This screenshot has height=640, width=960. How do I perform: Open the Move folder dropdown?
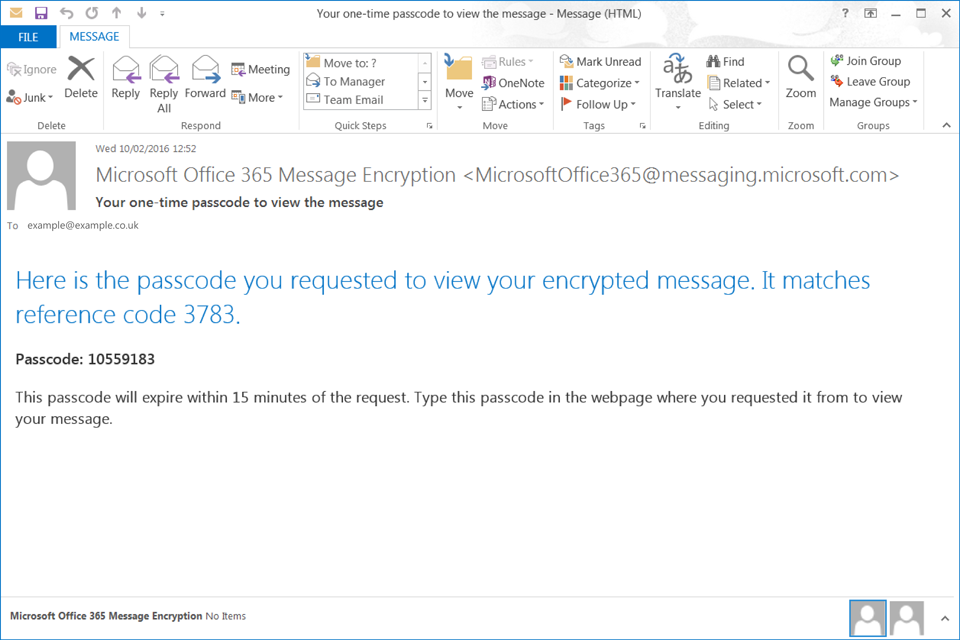pos(459,79)
